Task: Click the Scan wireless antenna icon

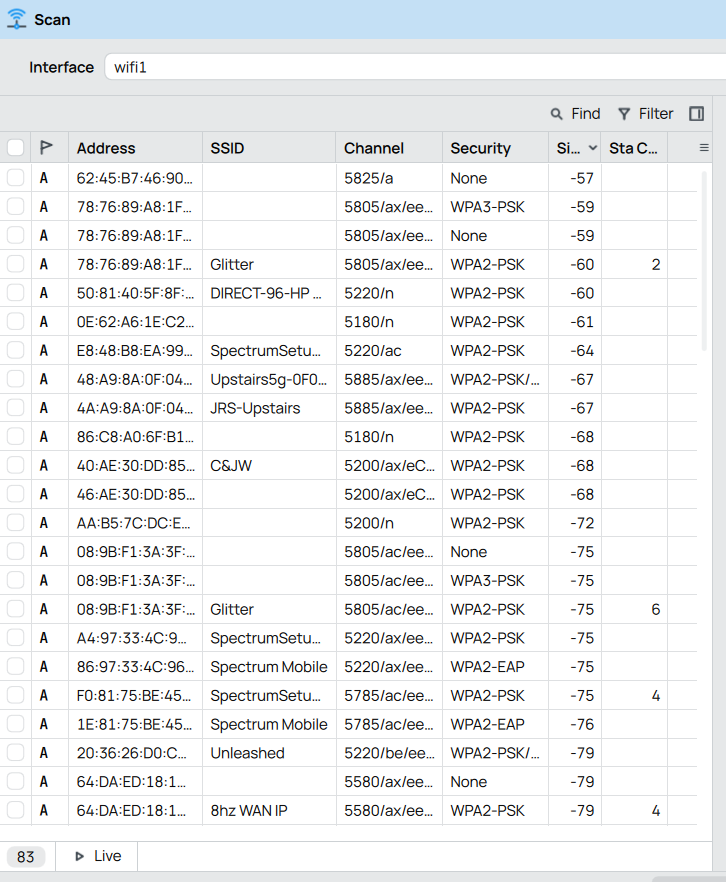Action: 17,19
